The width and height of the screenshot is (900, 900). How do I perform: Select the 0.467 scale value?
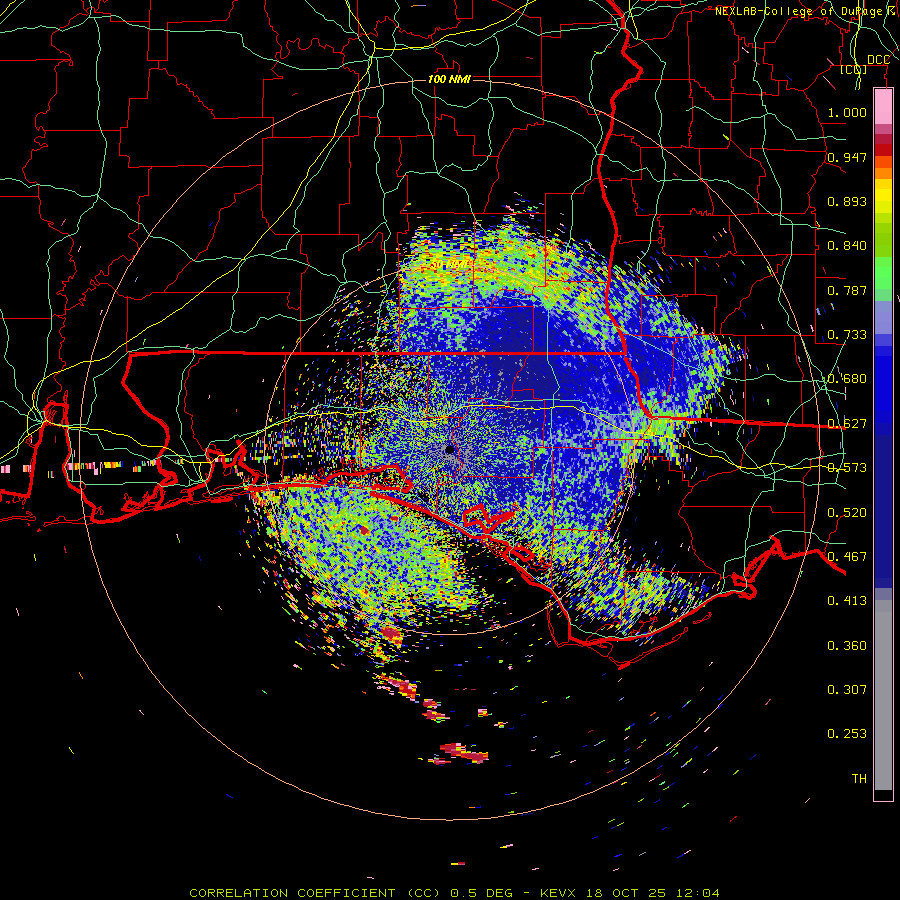847,557
